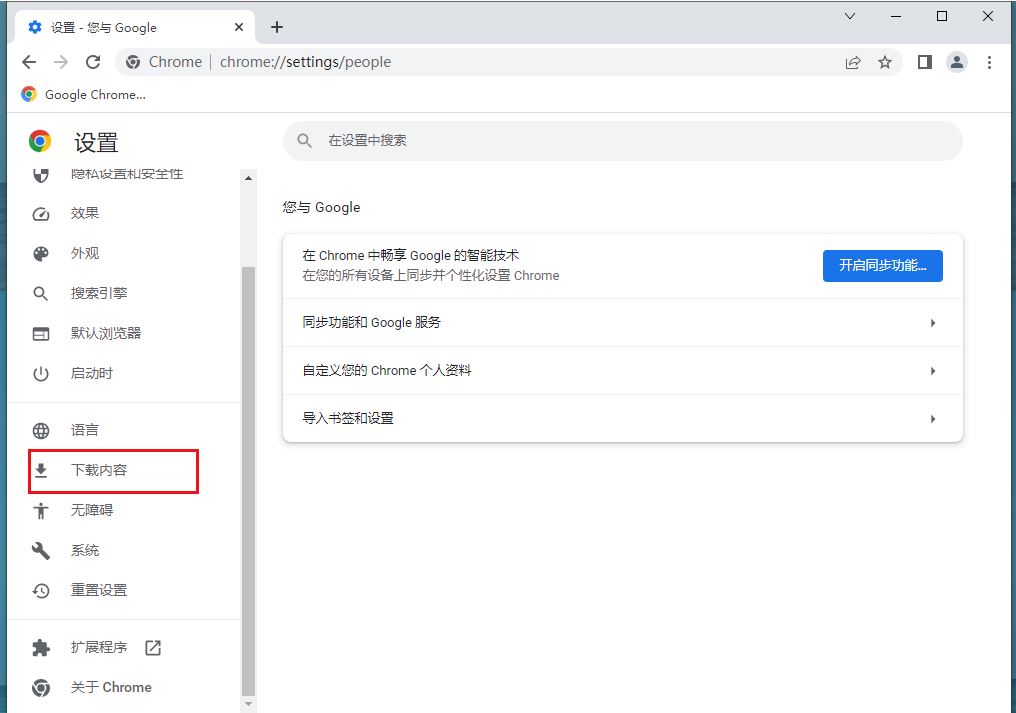
Task: Focus the 在设置中搜索 search field
Action: click(x=623, y=141)
